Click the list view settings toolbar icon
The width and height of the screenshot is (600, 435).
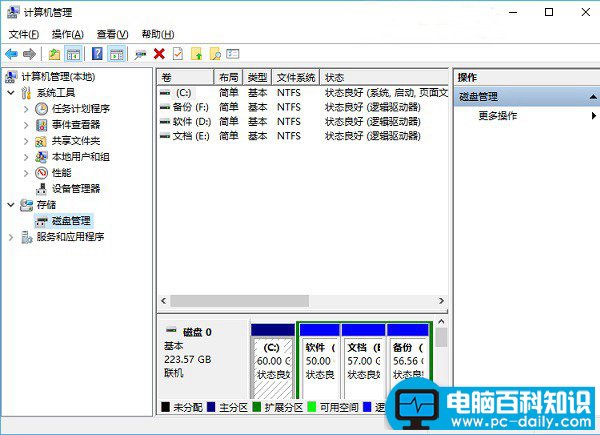[233, 54]
